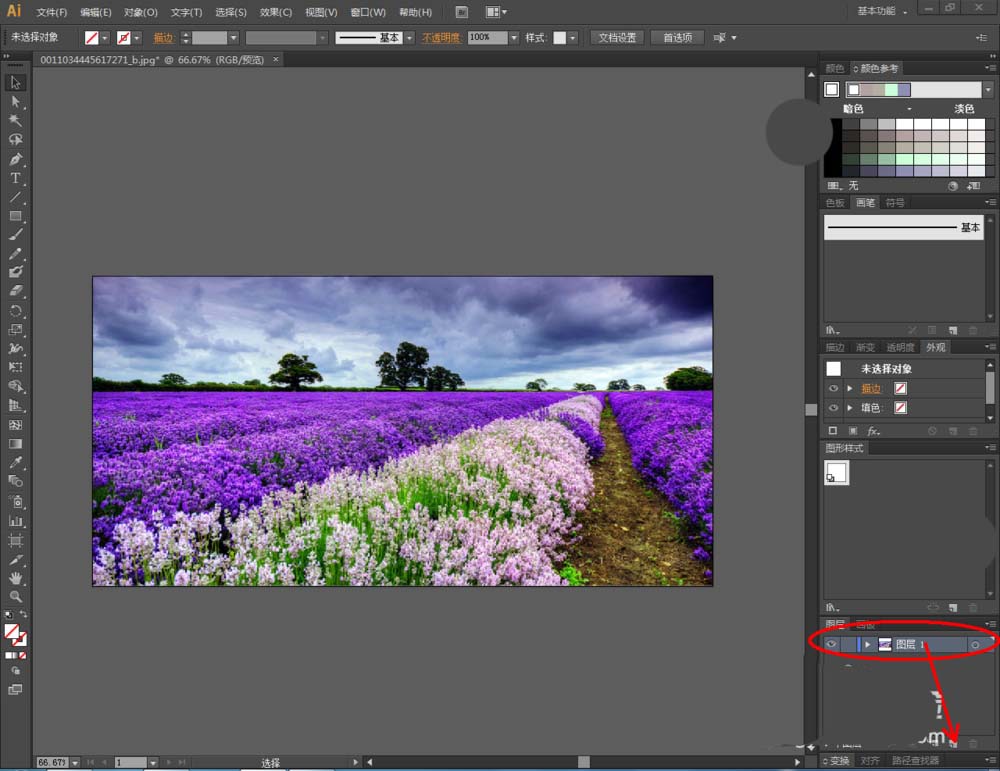Select the Perspective Grid tool
1000x771 pixels.
pyautogui.click(x=15, y=406)
